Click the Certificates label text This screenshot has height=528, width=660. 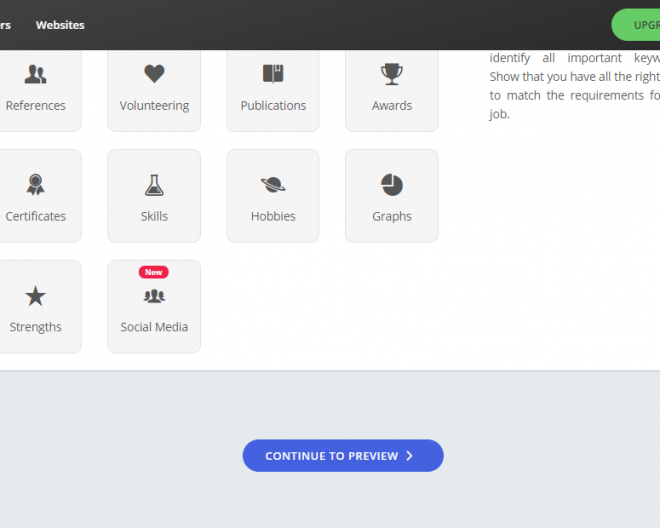pos(35,216)
